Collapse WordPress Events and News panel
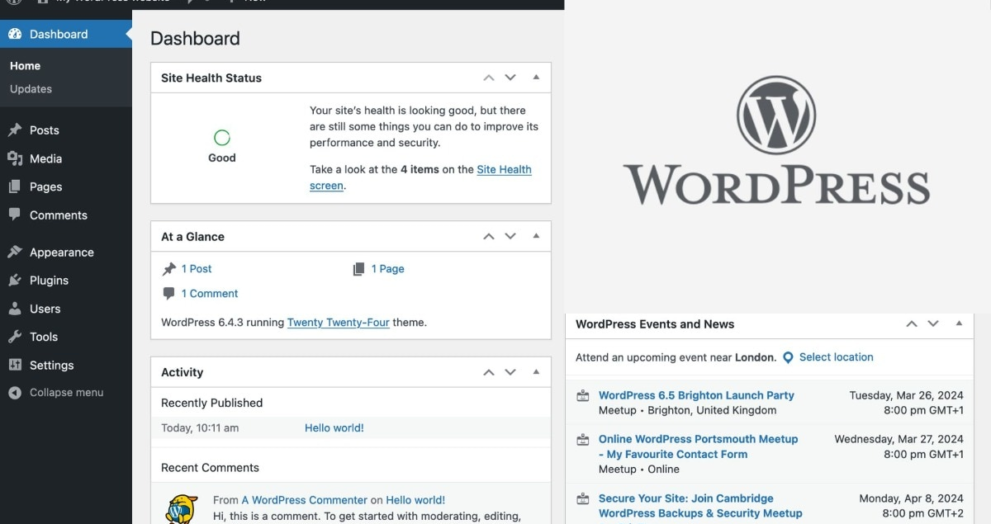Viewport: 991px width, 524px height. coord(959,323)
